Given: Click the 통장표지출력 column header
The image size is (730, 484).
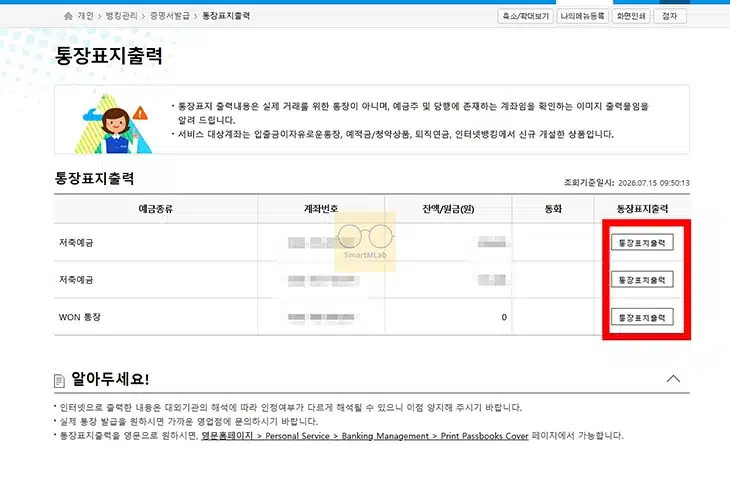Looking at the screenshot, I should tap(642, 209).
